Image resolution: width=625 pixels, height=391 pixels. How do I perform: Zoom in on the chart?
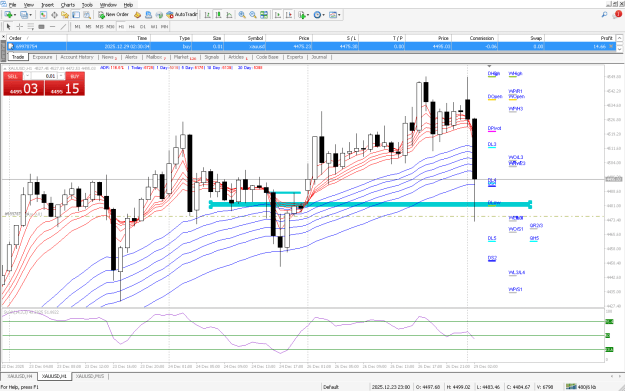242,15
